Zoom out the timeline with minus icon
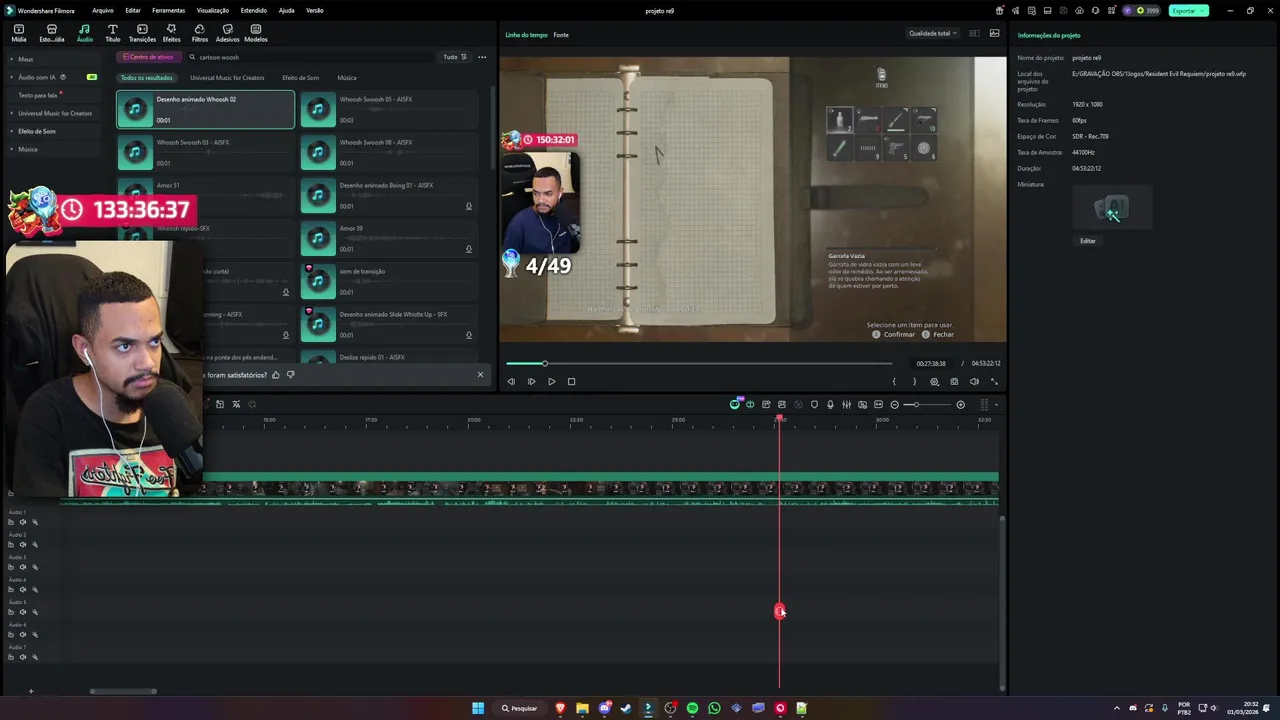Screen dimensions: 1280x720 [x=895, y=405]
